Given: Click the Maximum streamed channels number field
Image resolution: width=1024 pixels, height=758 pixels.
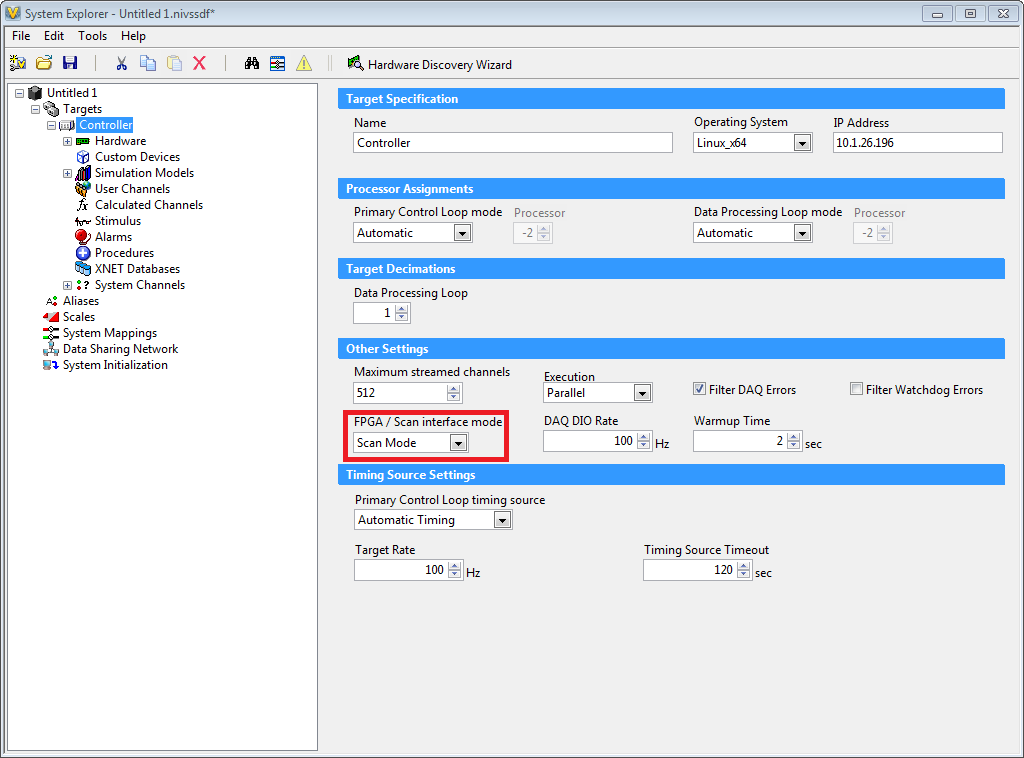Looking at the screenshot, I should [x=400, y=393].
